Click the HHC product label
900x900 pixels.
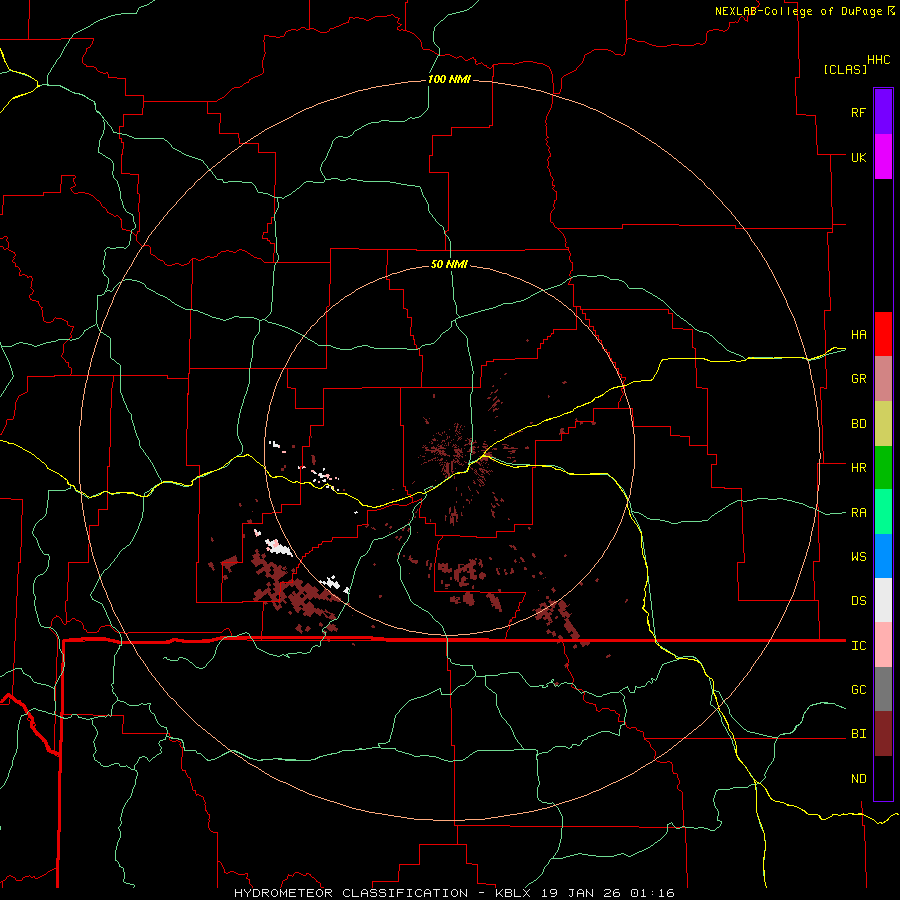(x=879, y=60)
